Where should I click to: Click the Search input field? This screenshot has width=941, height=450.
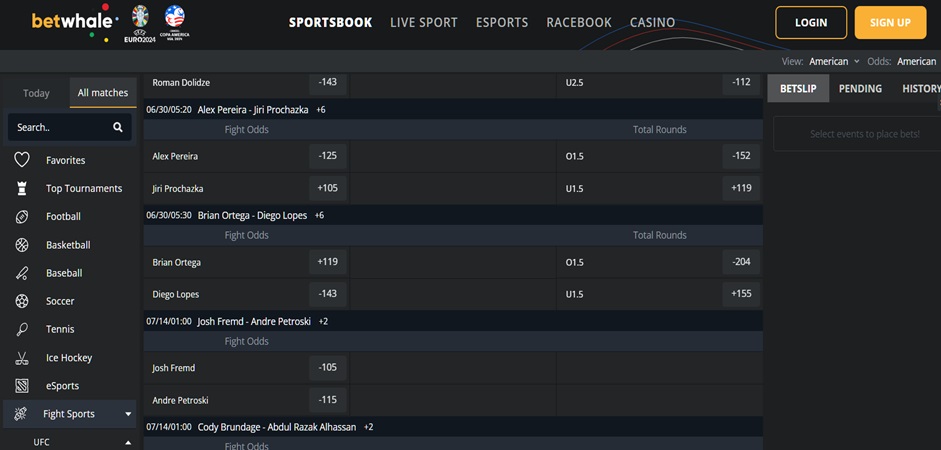pos(58,127)
